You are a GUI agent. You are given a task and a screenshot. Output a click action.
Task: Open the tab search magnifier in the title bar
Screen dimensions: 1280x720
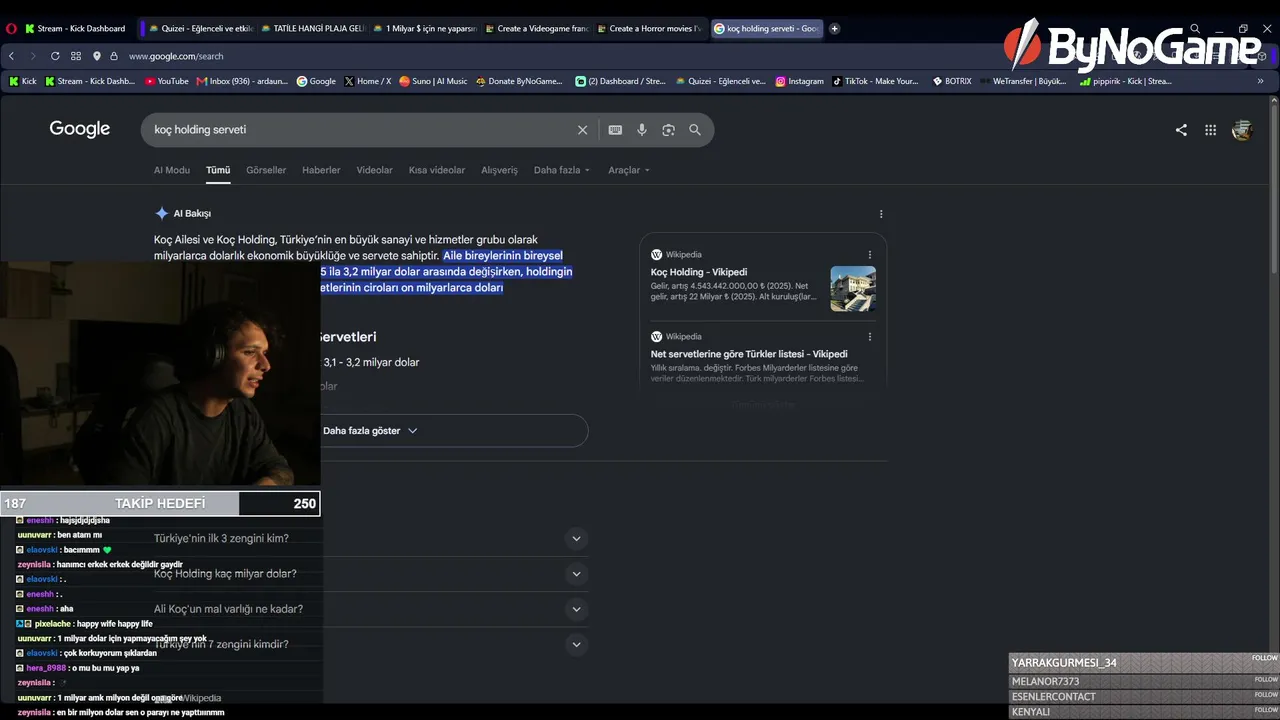(x=1195, y=29)
